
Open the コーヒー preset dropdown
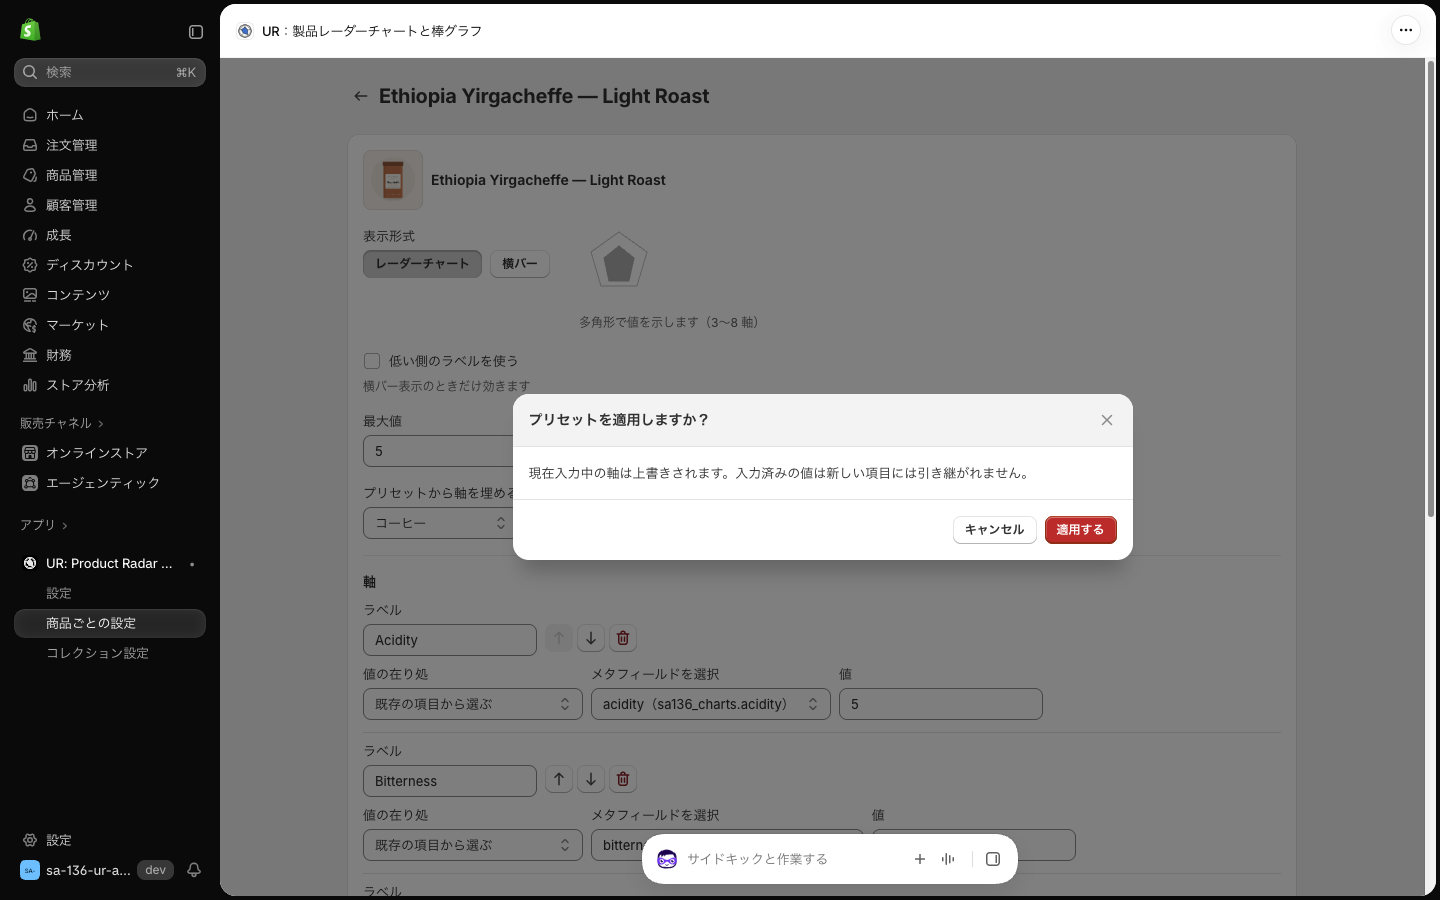pos(439,523)
